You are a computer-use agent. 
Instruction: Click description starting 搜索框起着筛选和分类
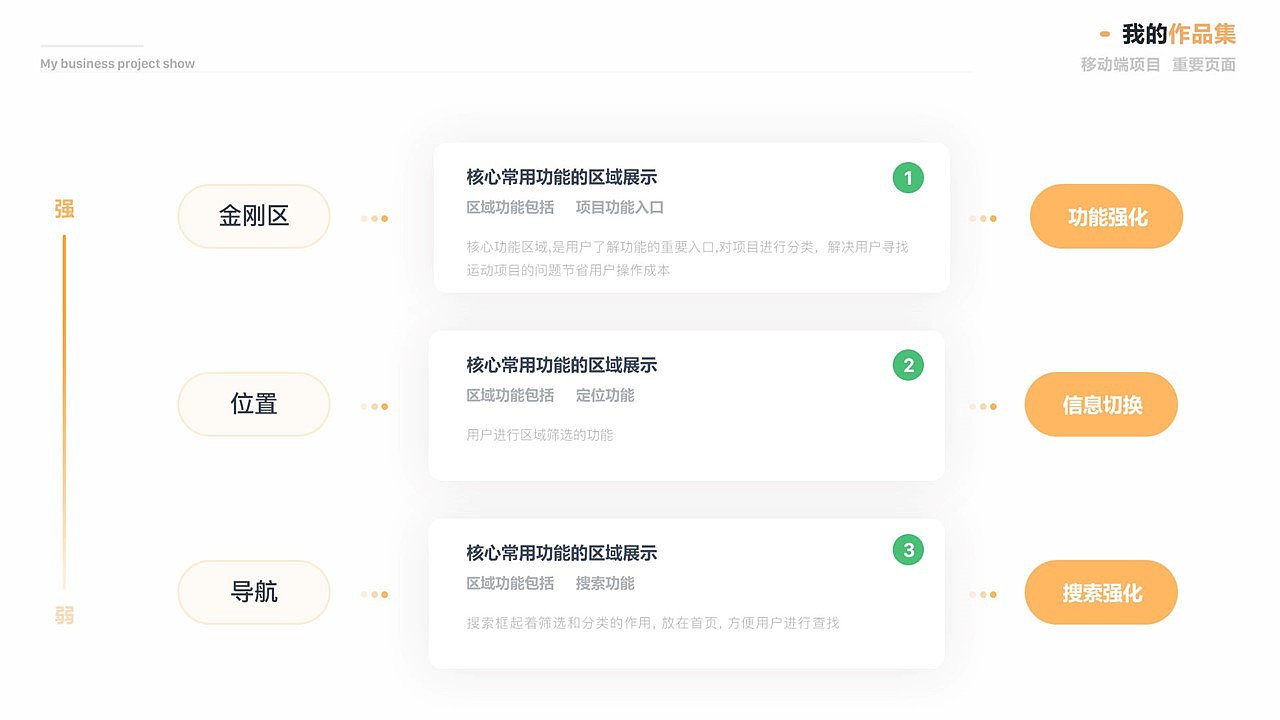point(653,623)
